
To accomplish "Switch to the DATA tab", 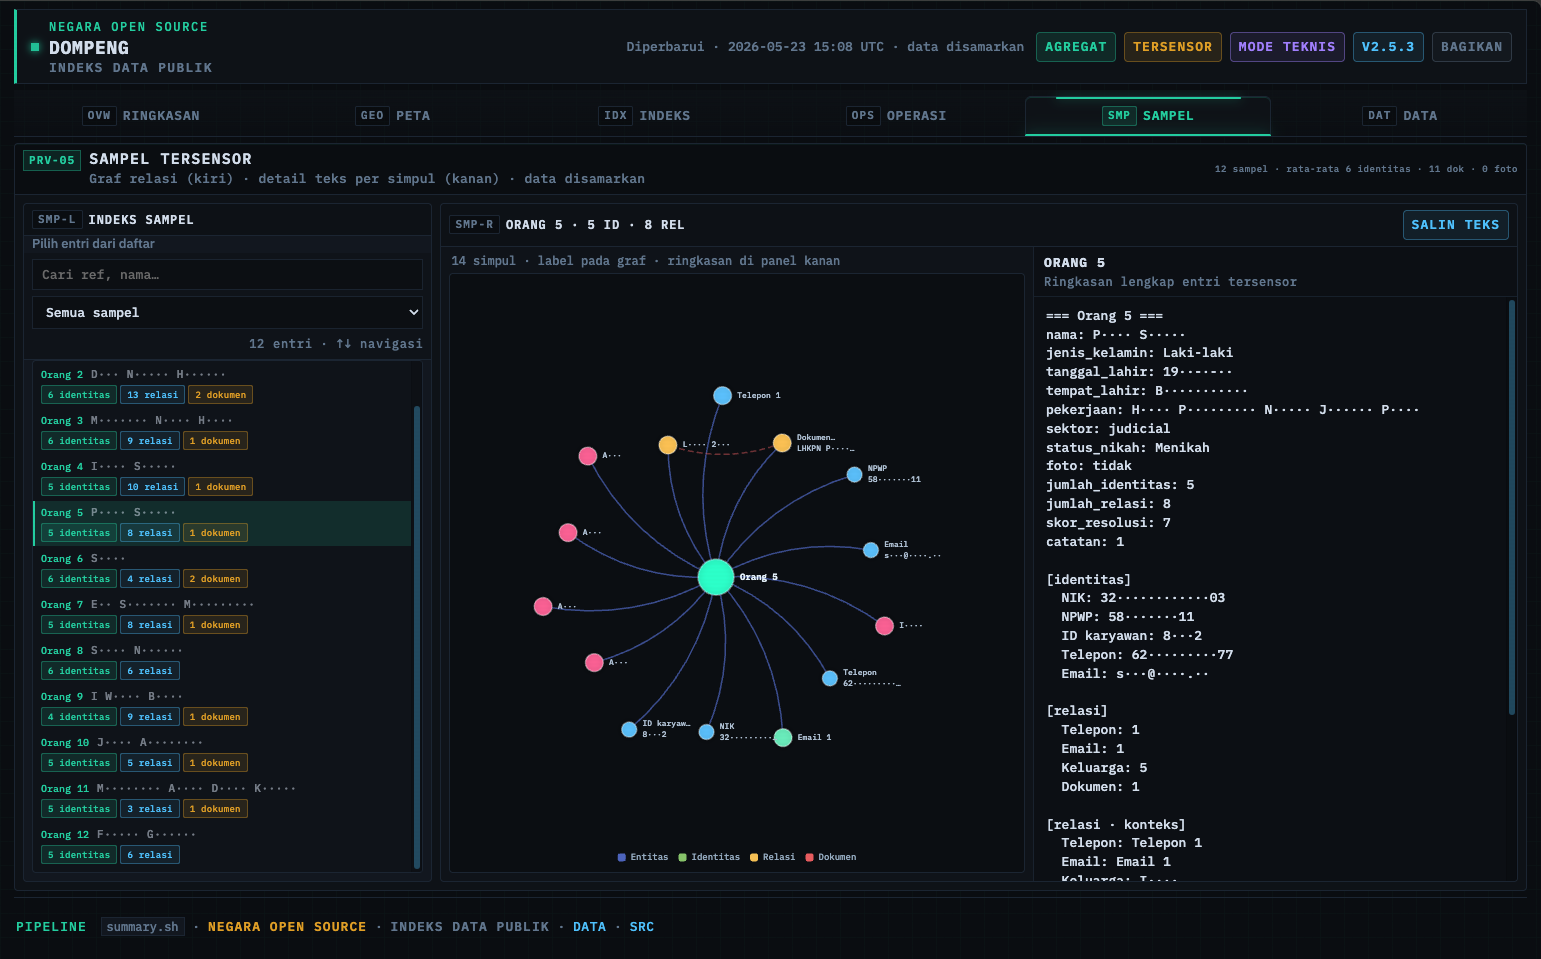I will (1401, 116).
